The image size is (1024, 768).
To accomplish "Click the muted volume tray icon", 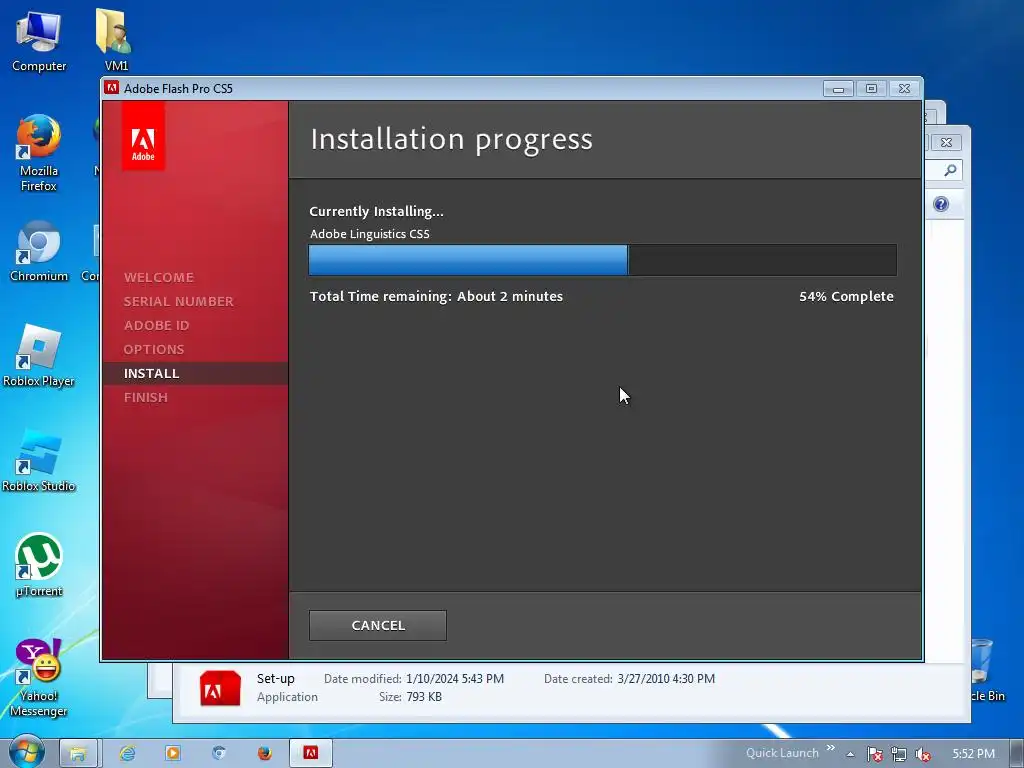I will point(923,754).
